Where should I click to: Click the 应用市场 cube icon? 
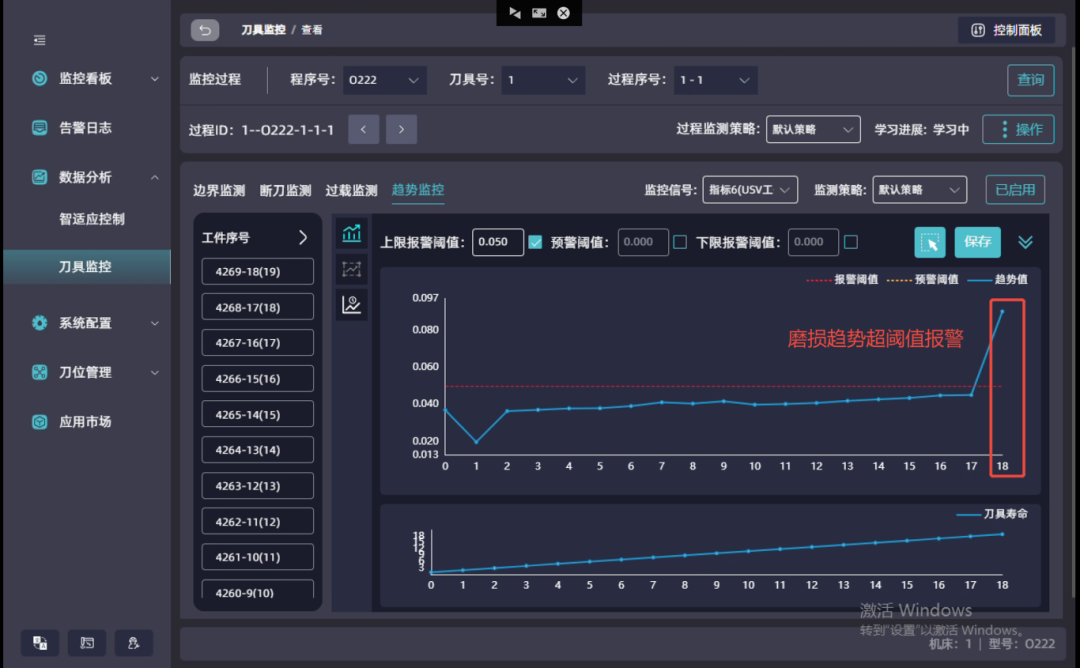[x=40, y=421]
